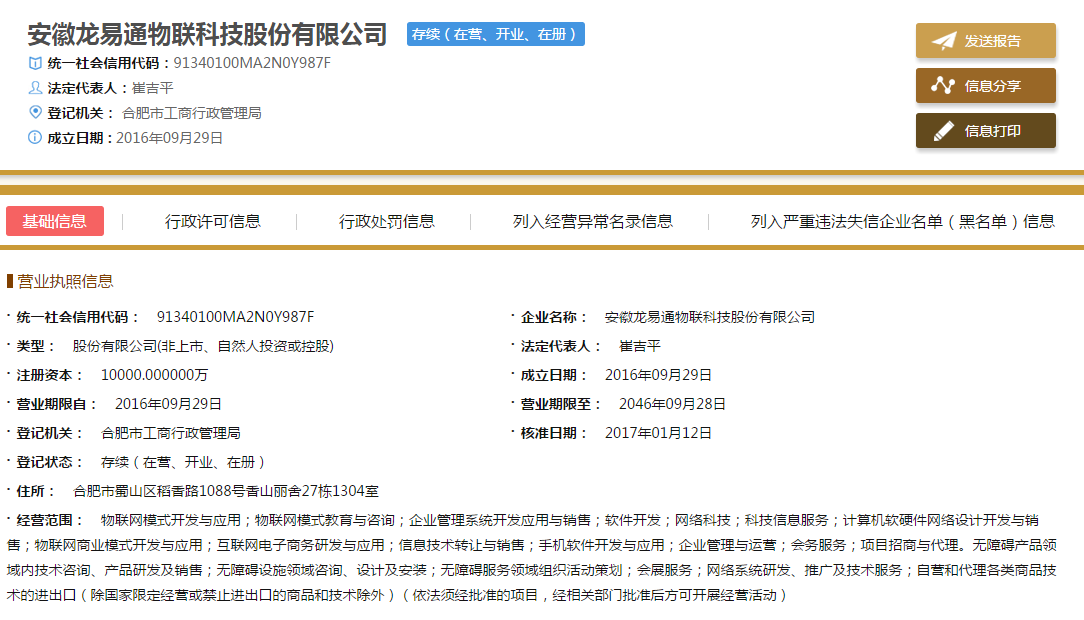This screenshot has width=1084, height=620.
Task: Click the blue 存续（在营、开业、在册）status badge
Action: point(496,34)
